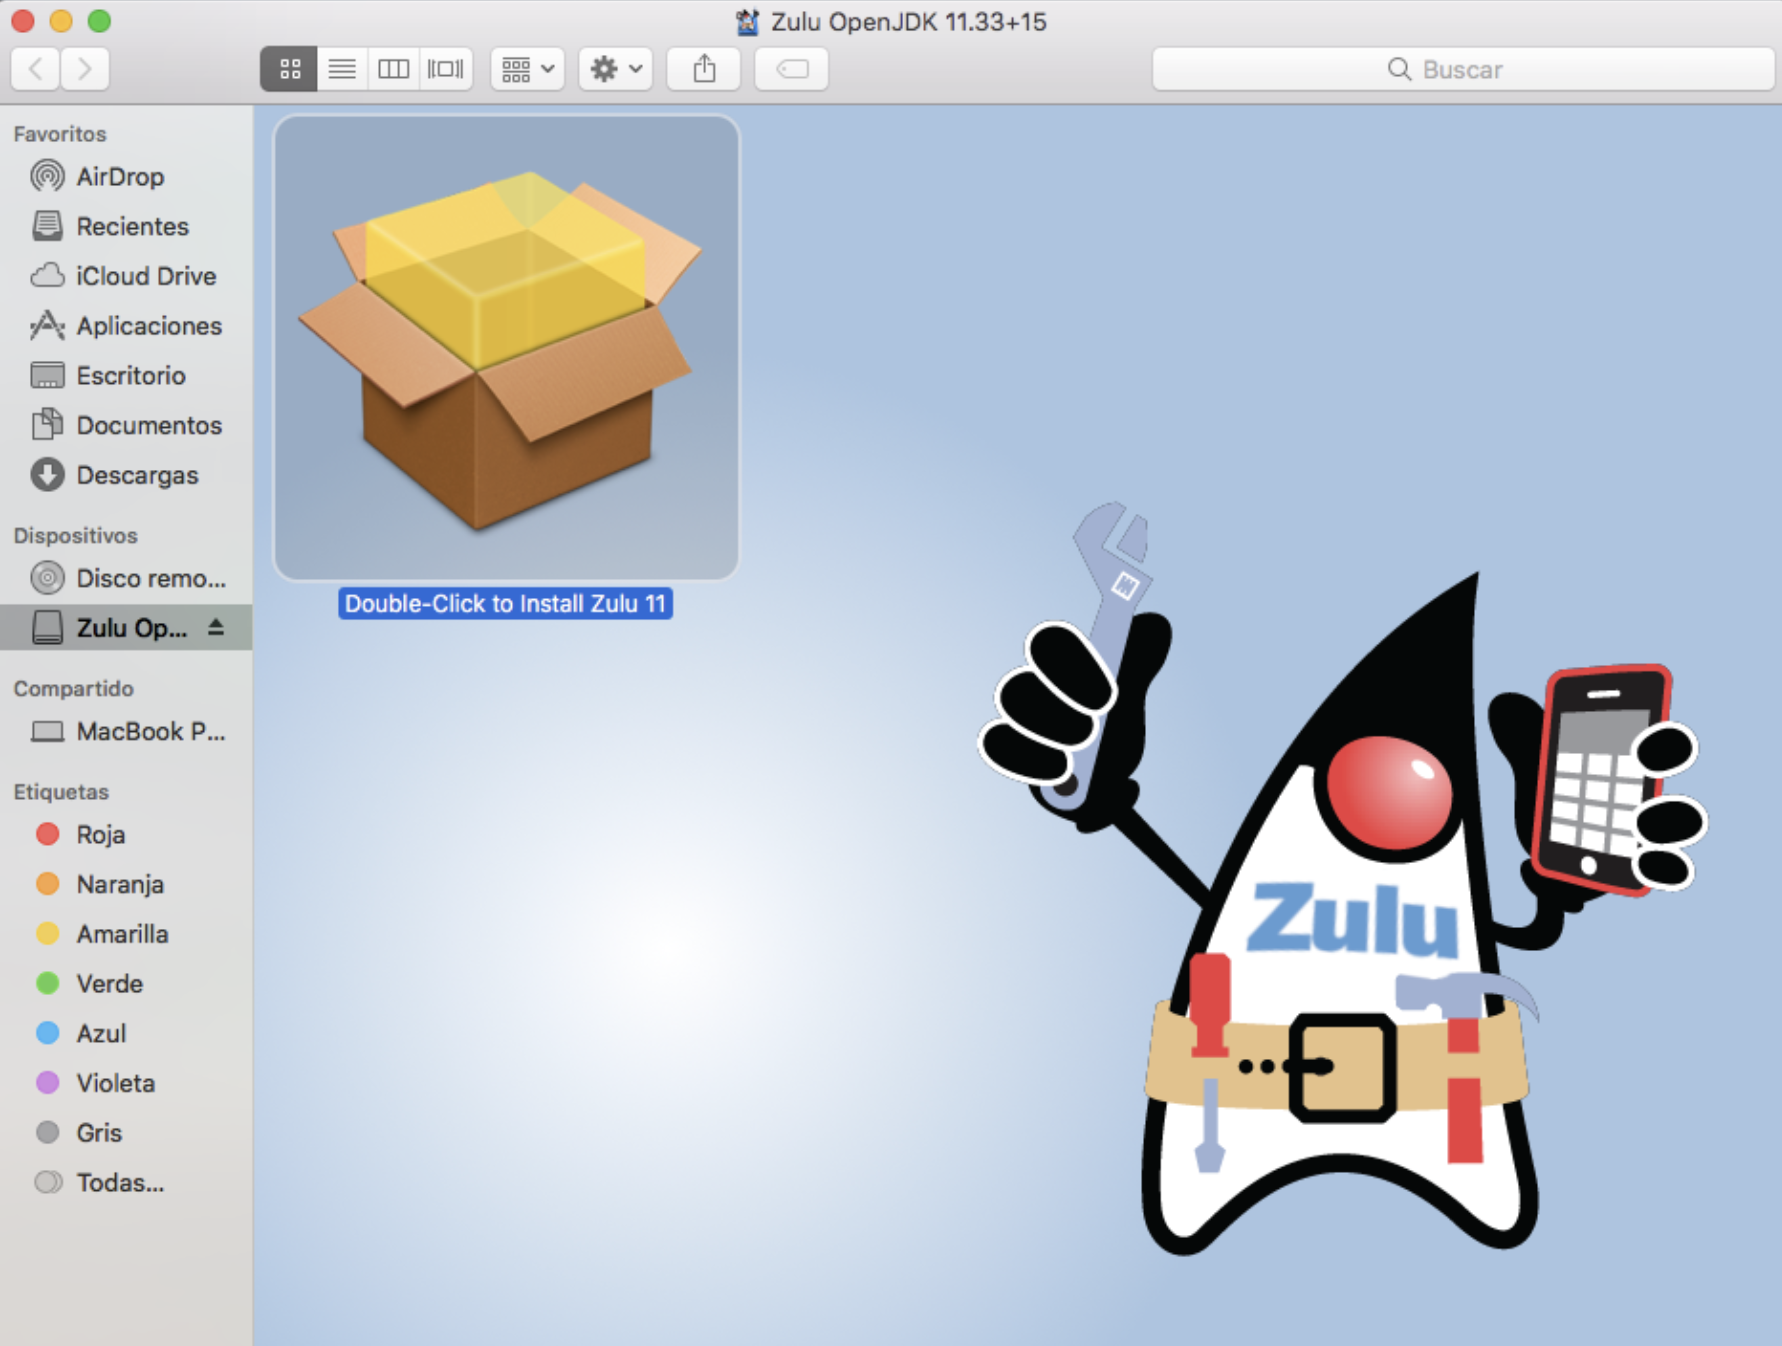Switch to Cover Flow view
The image size is (1782, 1346).
pos(446,69)
